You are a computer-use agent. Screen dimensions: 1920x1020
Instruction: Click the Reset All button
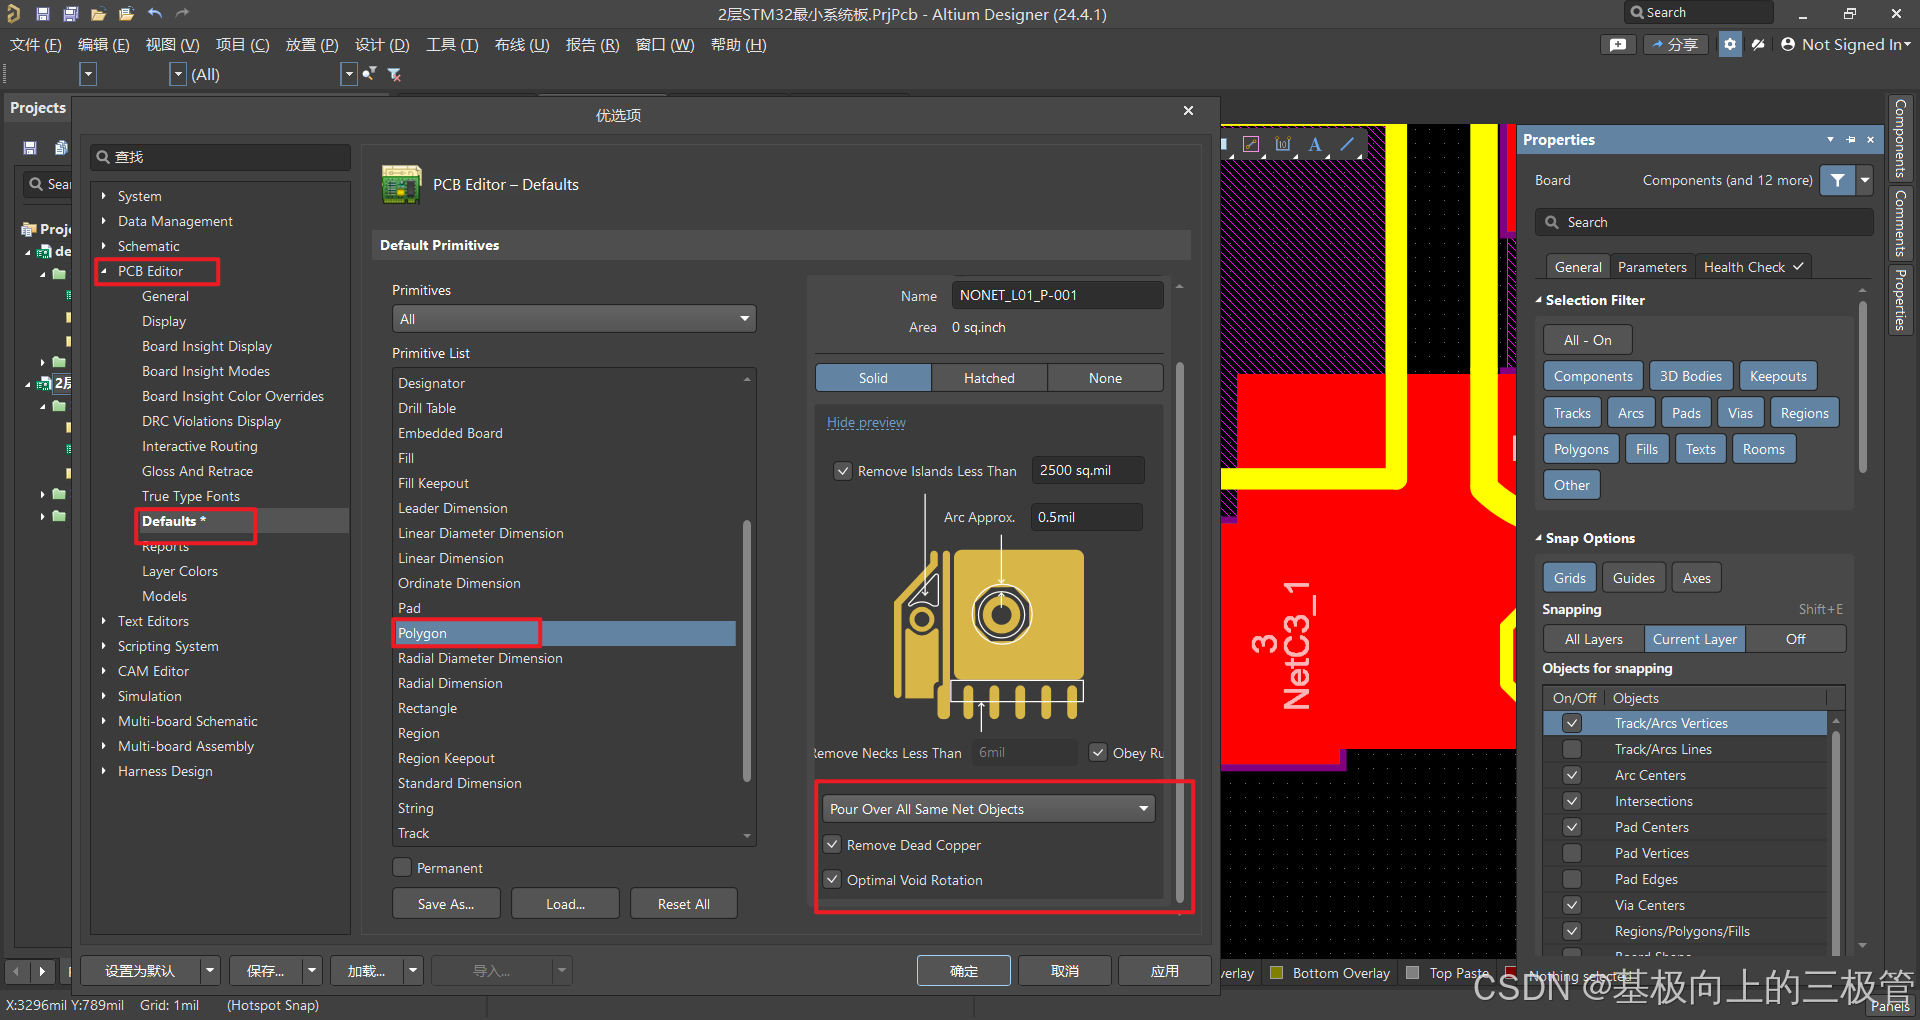[x=684, y=904]
